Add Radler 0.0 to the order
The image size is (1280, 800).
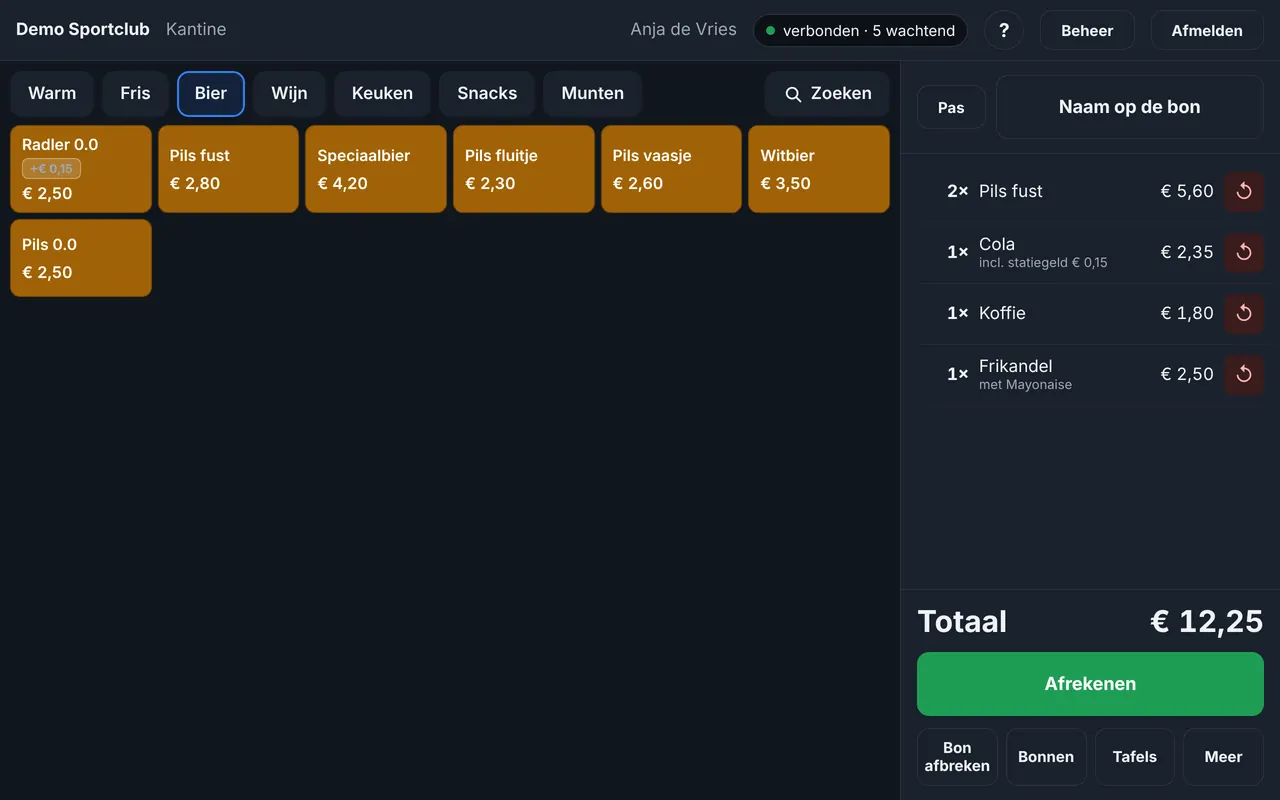(81, 169)
